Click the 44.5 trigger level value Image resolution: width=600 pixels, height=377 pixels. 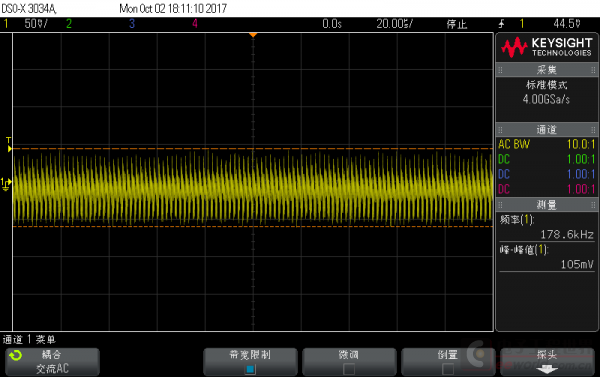point(567,24)
